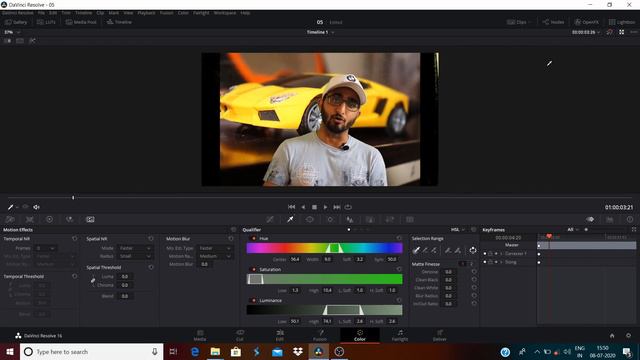Open the Timeline 1 name dropdown
Image resolution: width=640 pixels, height=360 pixels.
(x=320, y=32)
